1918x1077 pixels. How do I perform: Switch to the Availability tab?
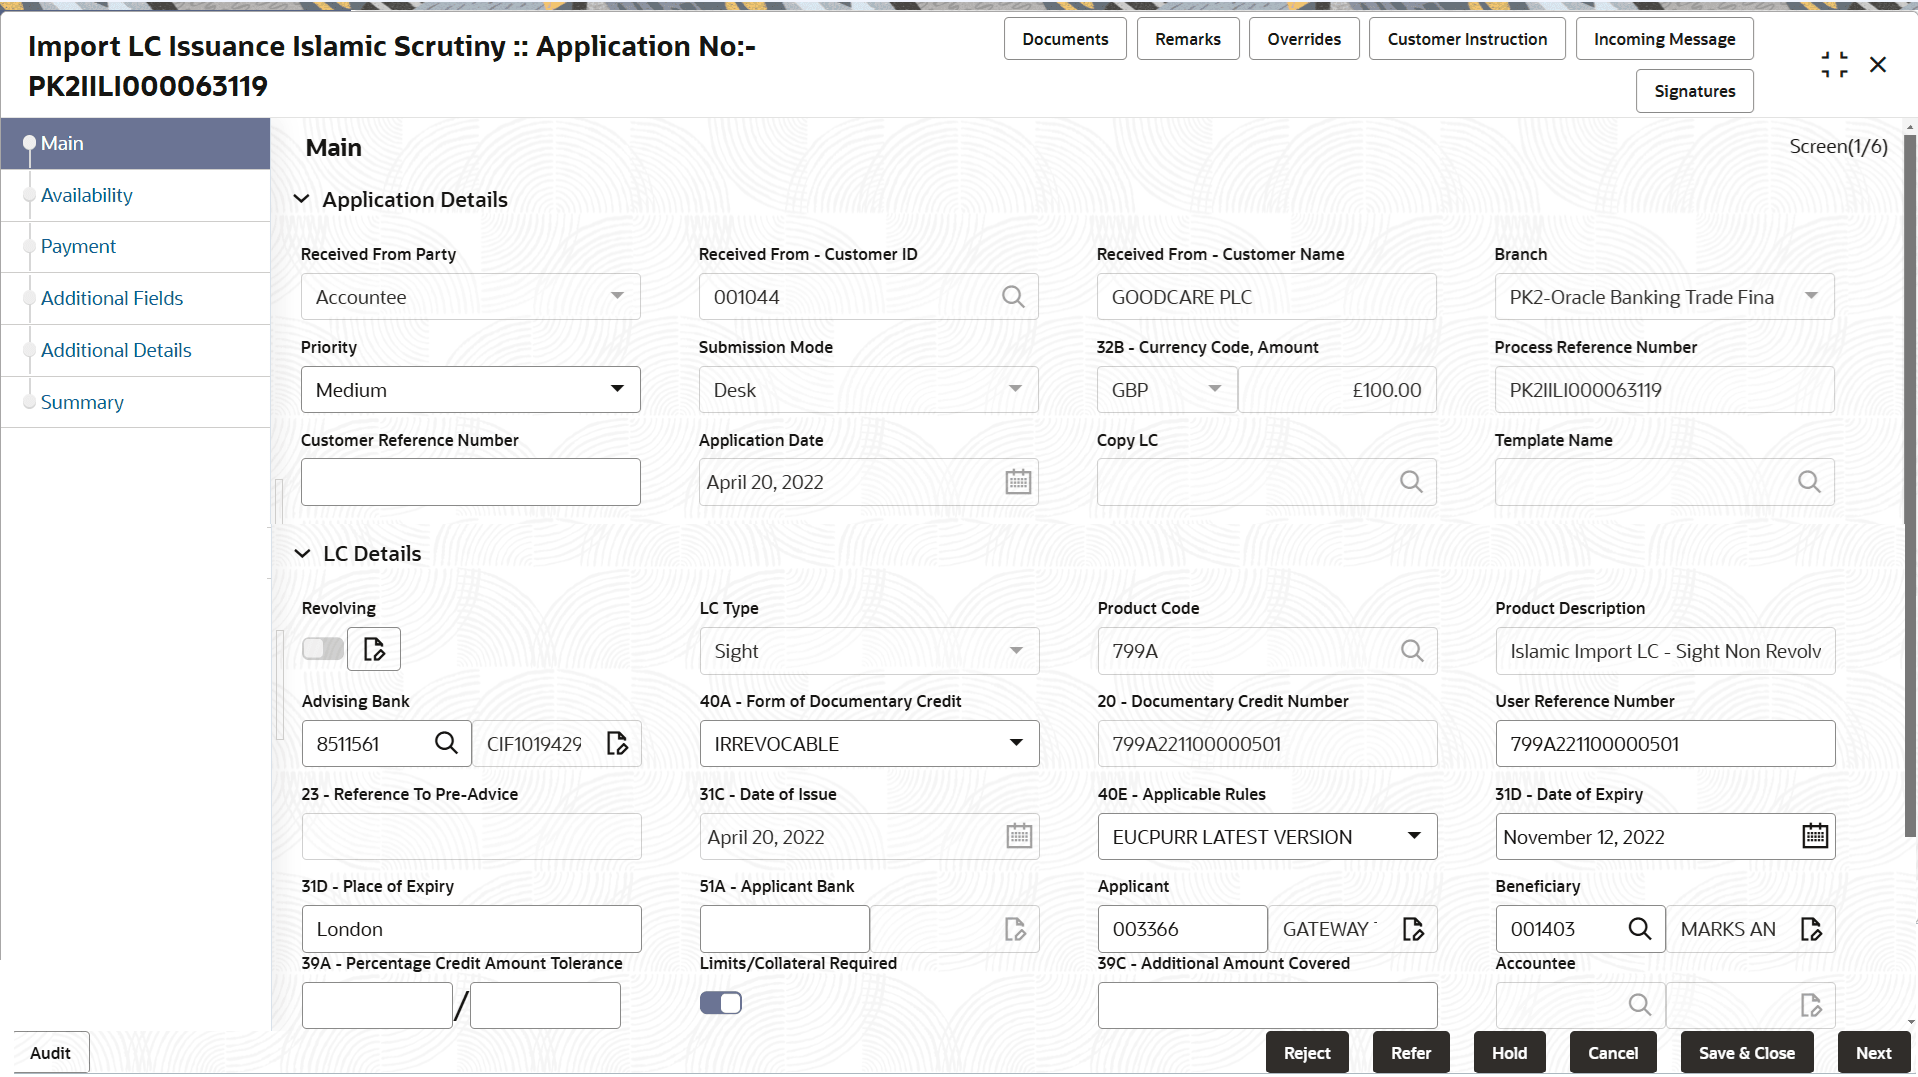(x=87, y=195)
